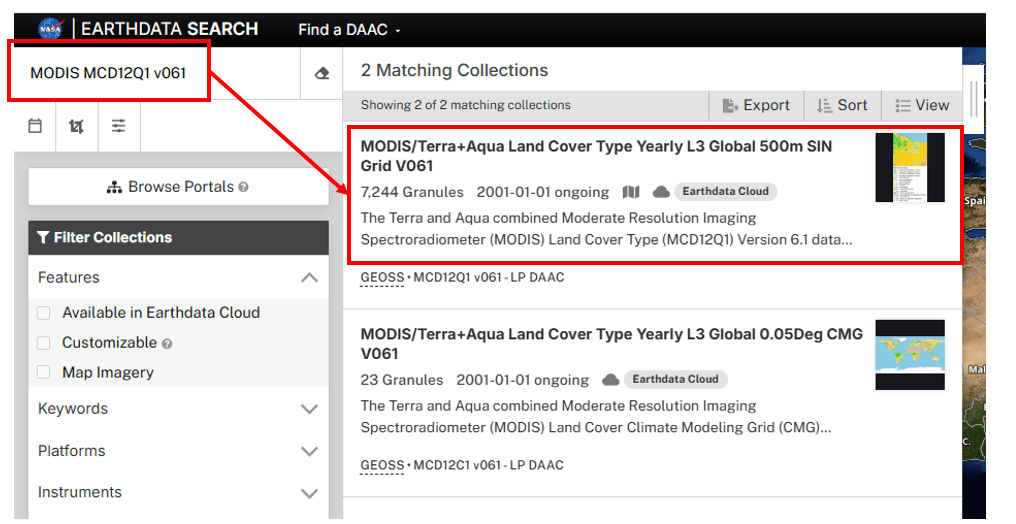The width and height of the screenshot is (1016, 524).
Task: Click the Filter Collections header
Action: coord(178,238)
